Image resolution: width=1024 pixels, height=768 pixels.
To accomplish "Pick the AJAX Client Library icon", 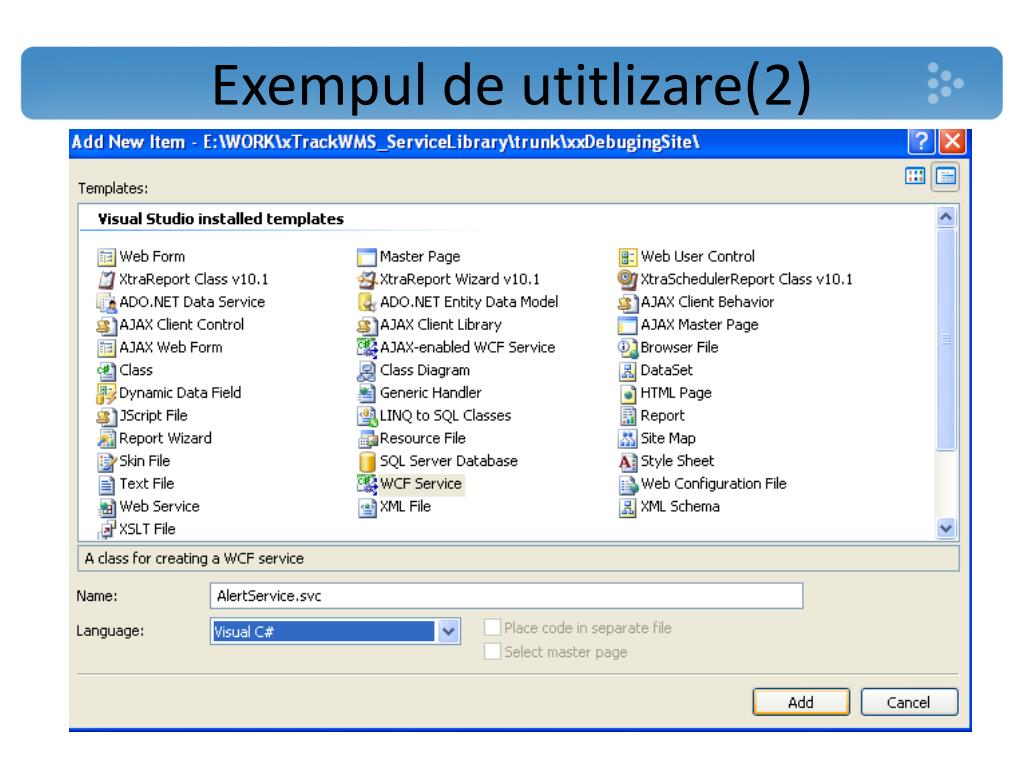I will pyautogui.click(x=367, y=325).
